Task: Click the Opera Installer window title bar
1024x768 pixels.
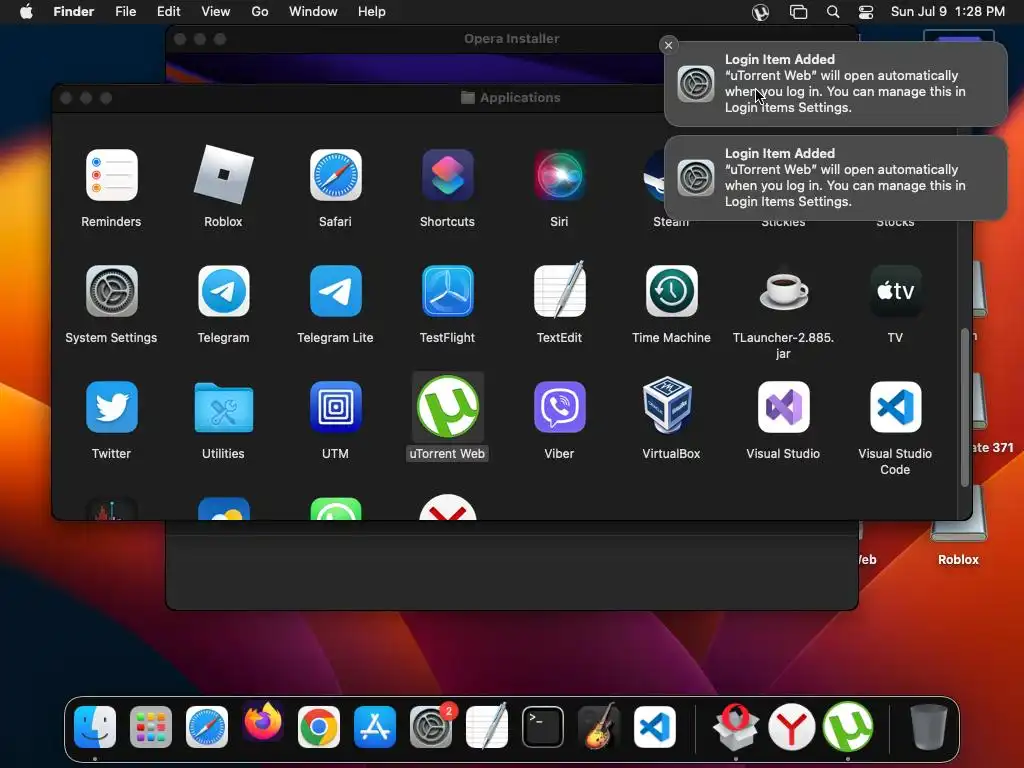Action: pyautogui.click(x=511, y=39)
